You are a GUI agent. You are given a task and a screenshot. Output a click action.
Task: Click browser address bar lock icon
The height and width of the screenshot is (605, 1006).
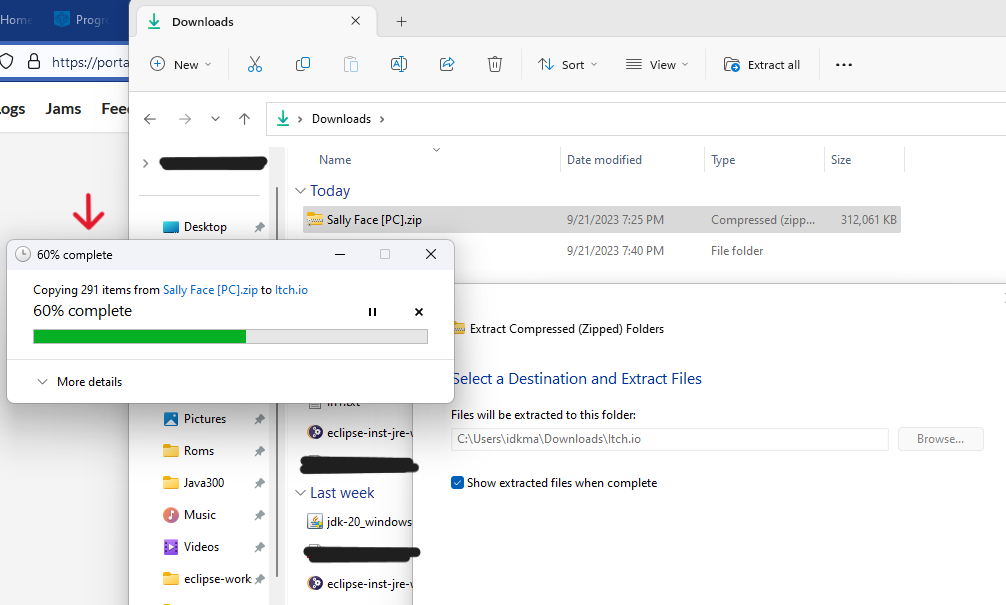coord(34,62)
